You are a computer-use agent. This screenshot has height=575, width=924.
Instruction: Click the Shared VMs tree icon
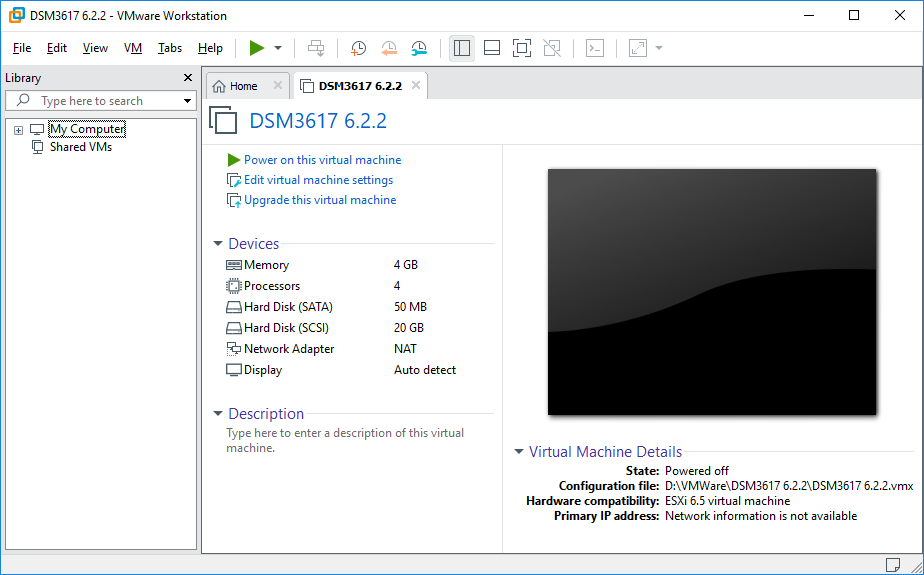37,147
